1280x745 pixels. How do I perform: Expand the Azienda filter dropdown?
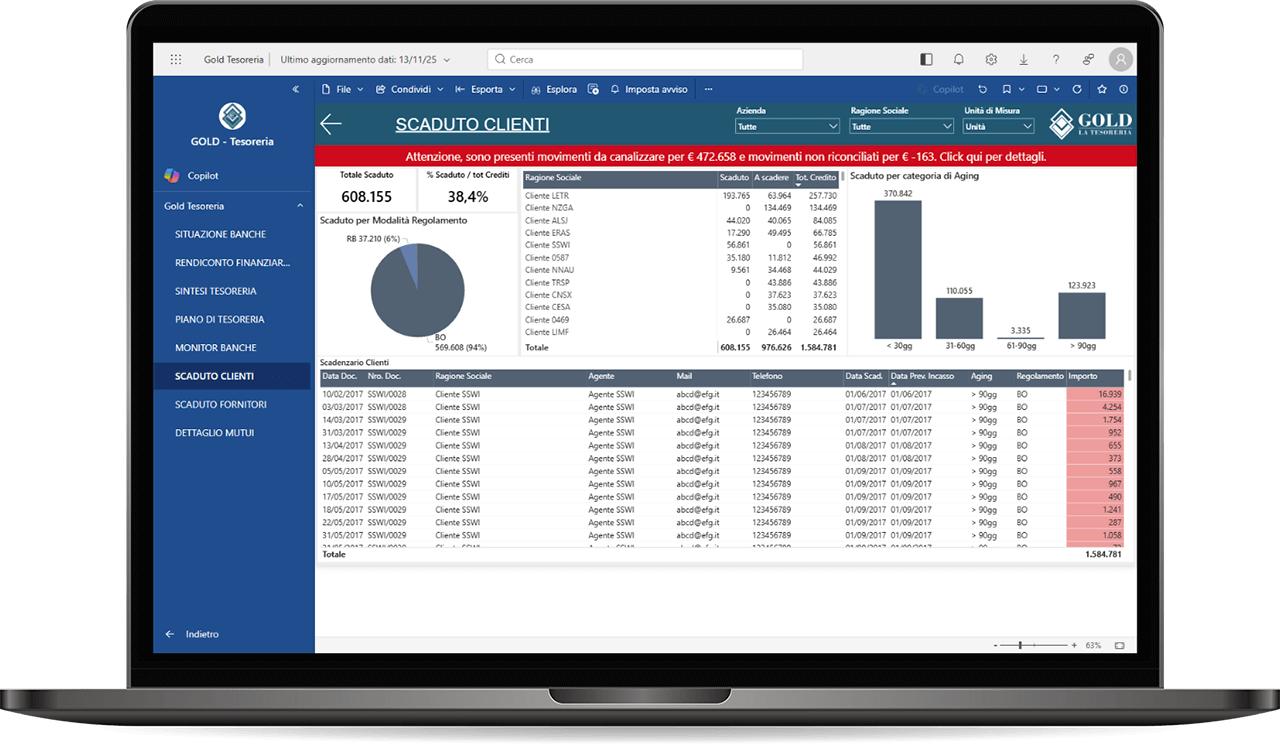787,127
